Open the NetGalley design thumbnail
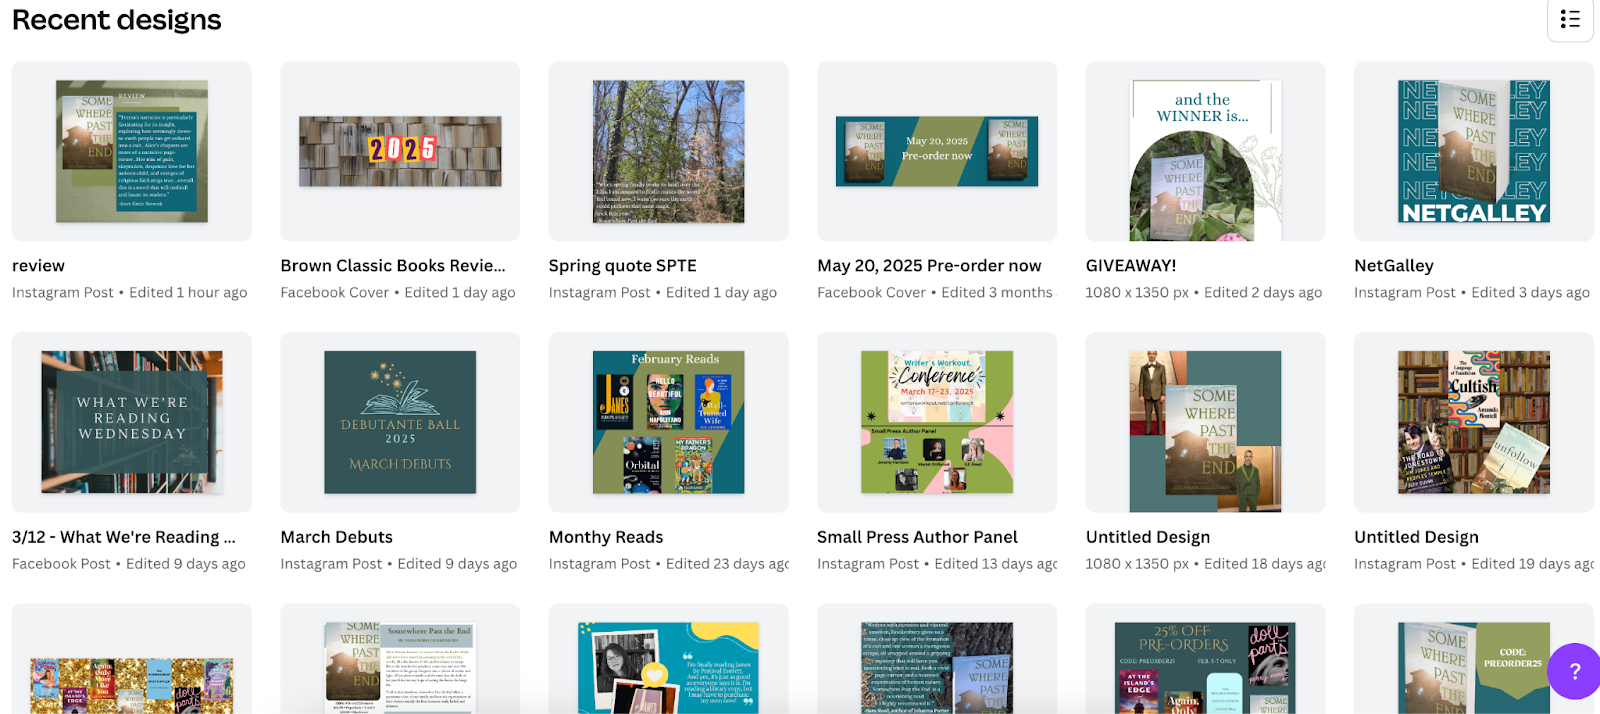Viewport: 1600px width, 714px height. pyautogui.click(x=1474, y=151)
